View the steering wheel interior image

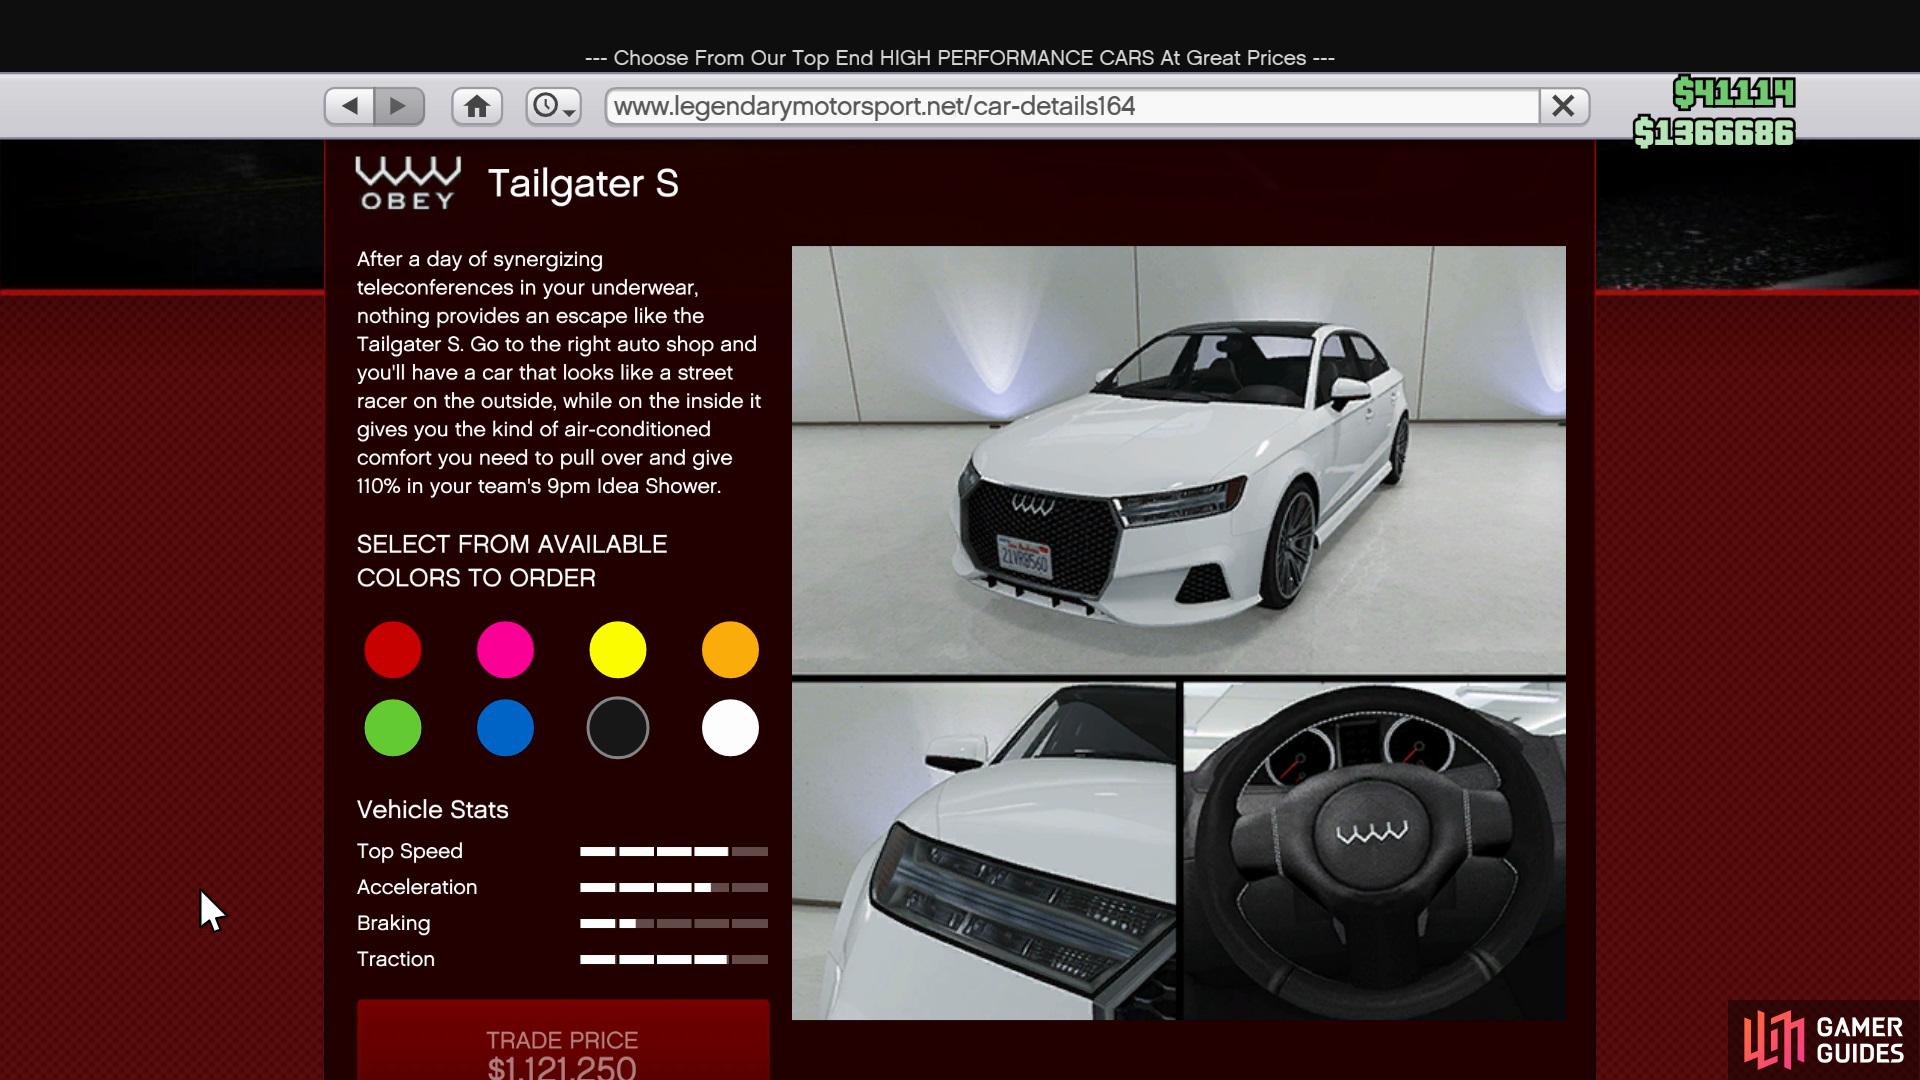click(x=1375, y=851)
